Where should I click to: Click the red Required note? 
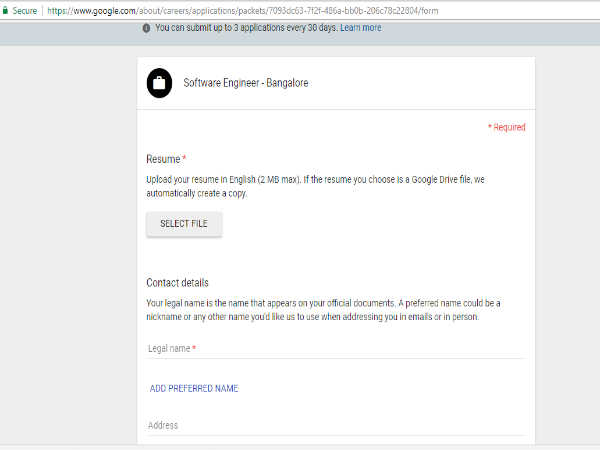point(507,127)
